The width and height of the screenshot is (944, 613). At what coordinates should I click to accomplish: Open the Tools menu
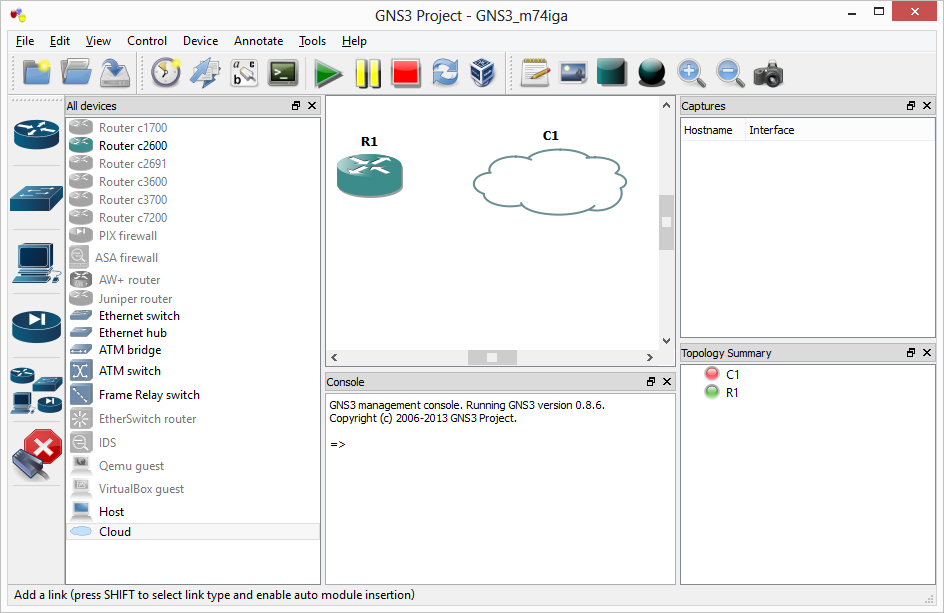(312, 41)
